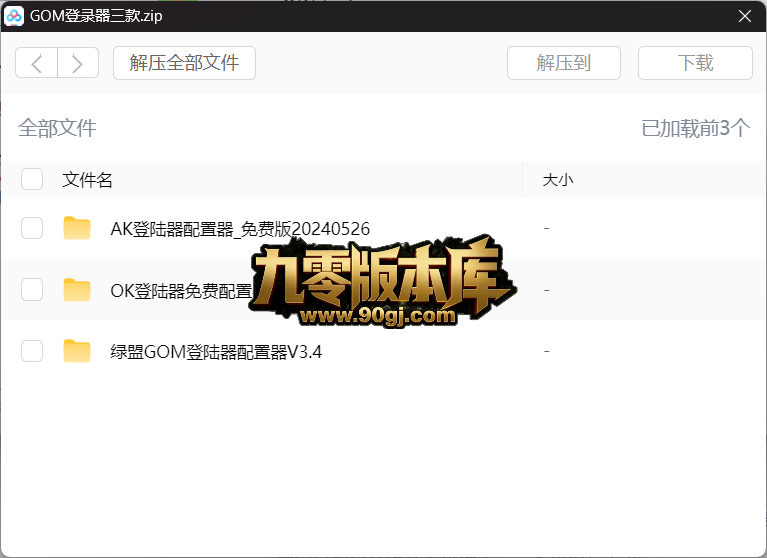Click the 大小 column header
This screenshot has width=767, height=558.
tap(558, 180)
